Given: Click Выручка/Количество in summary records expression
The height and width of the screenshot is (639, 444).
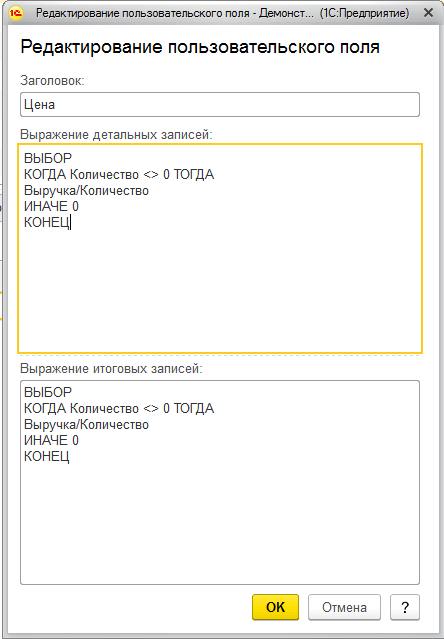Looking at the screenshot, I should 86,424.
